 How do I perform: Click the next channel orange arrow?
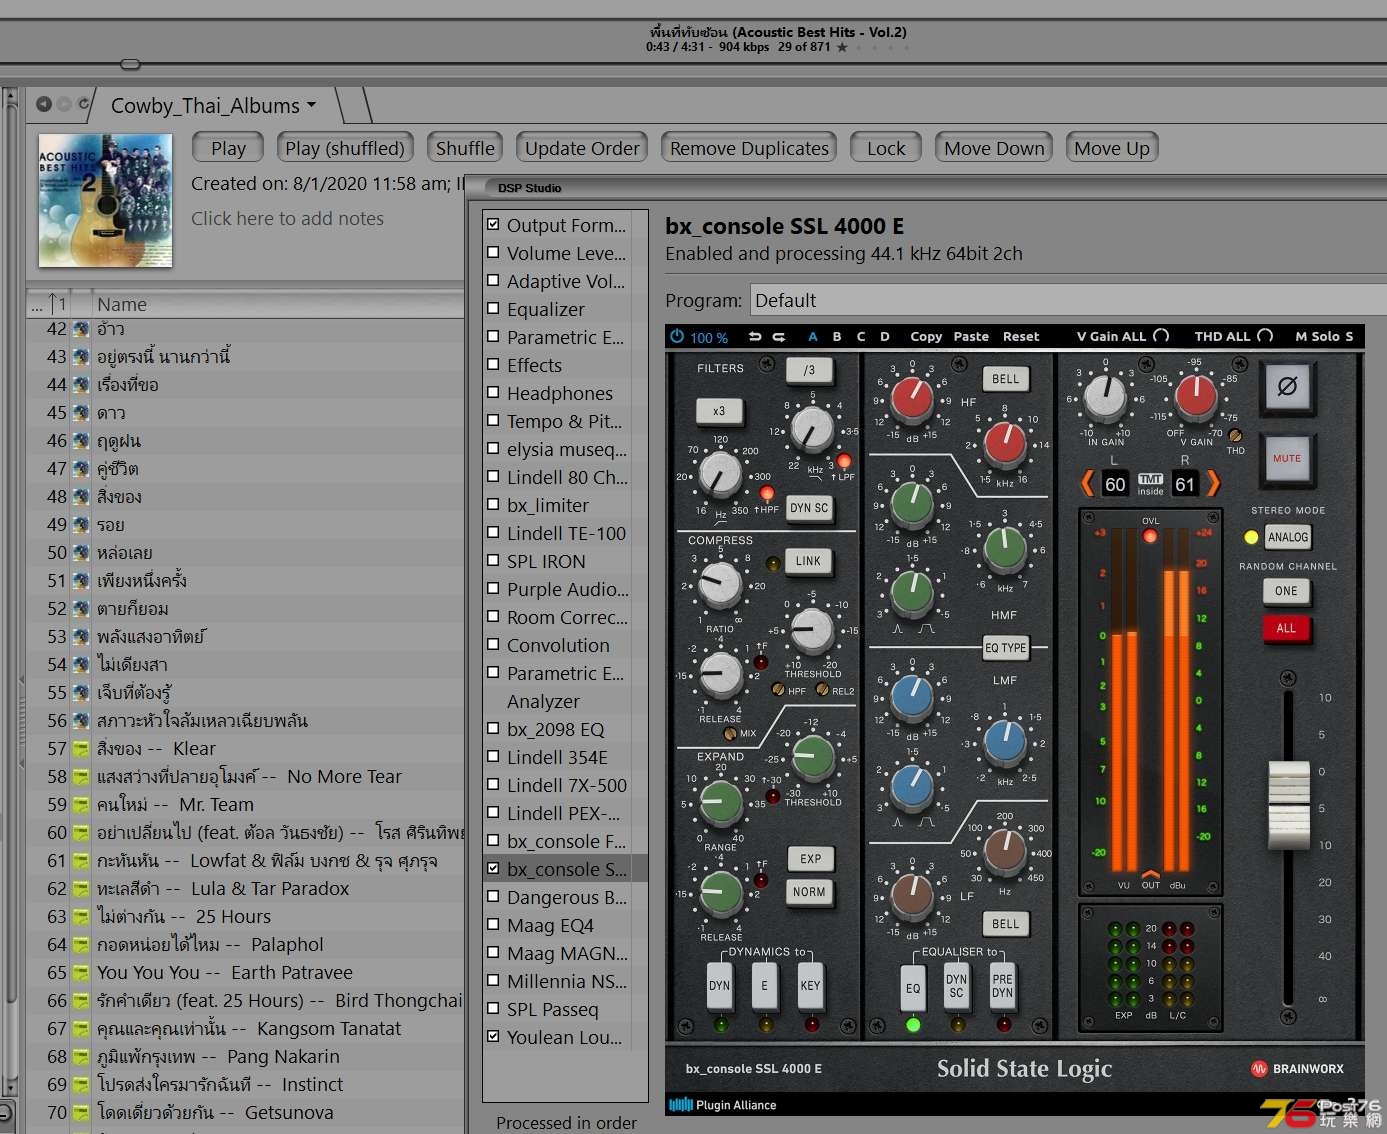1213,483
